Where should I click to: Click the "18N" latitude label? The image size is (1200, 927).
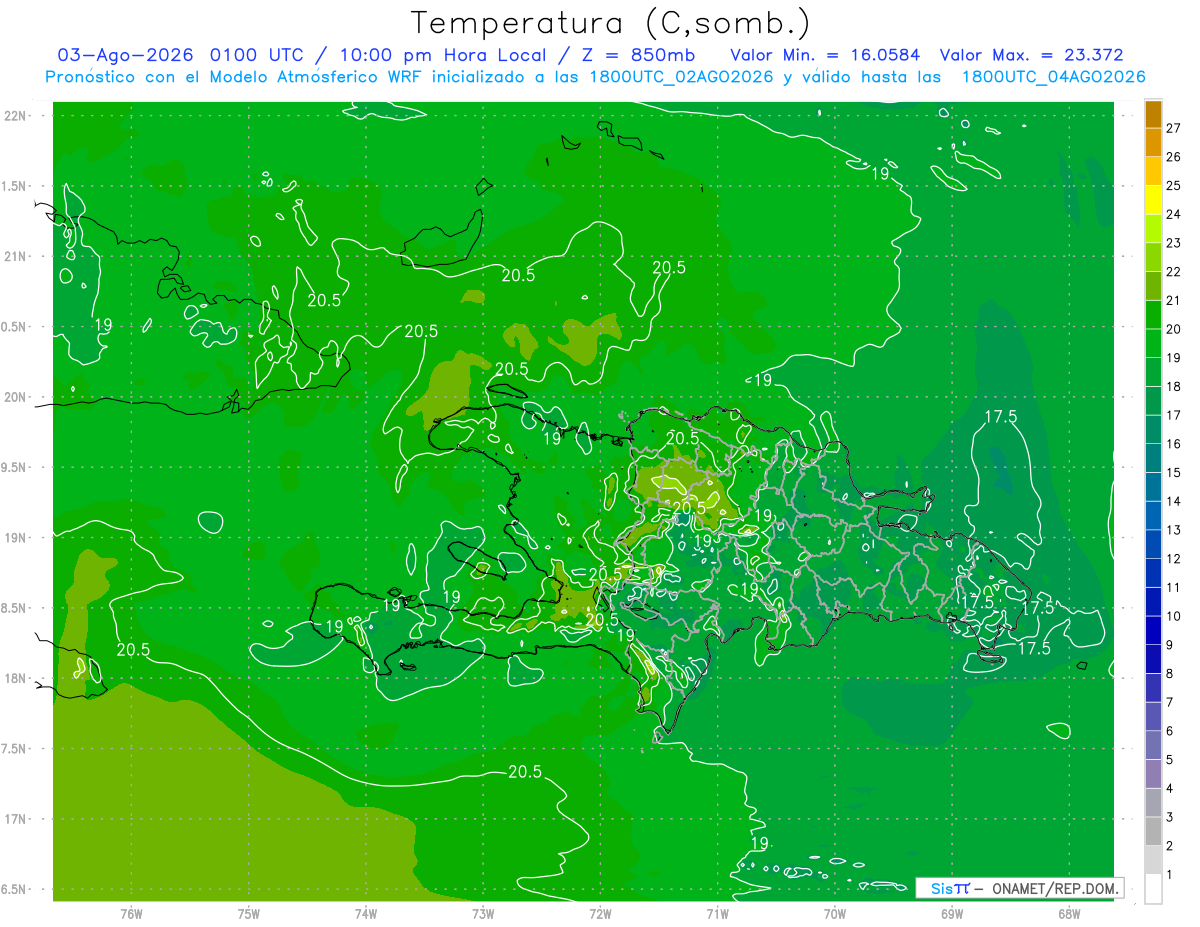pyautogui.click(x=16, y=678)
